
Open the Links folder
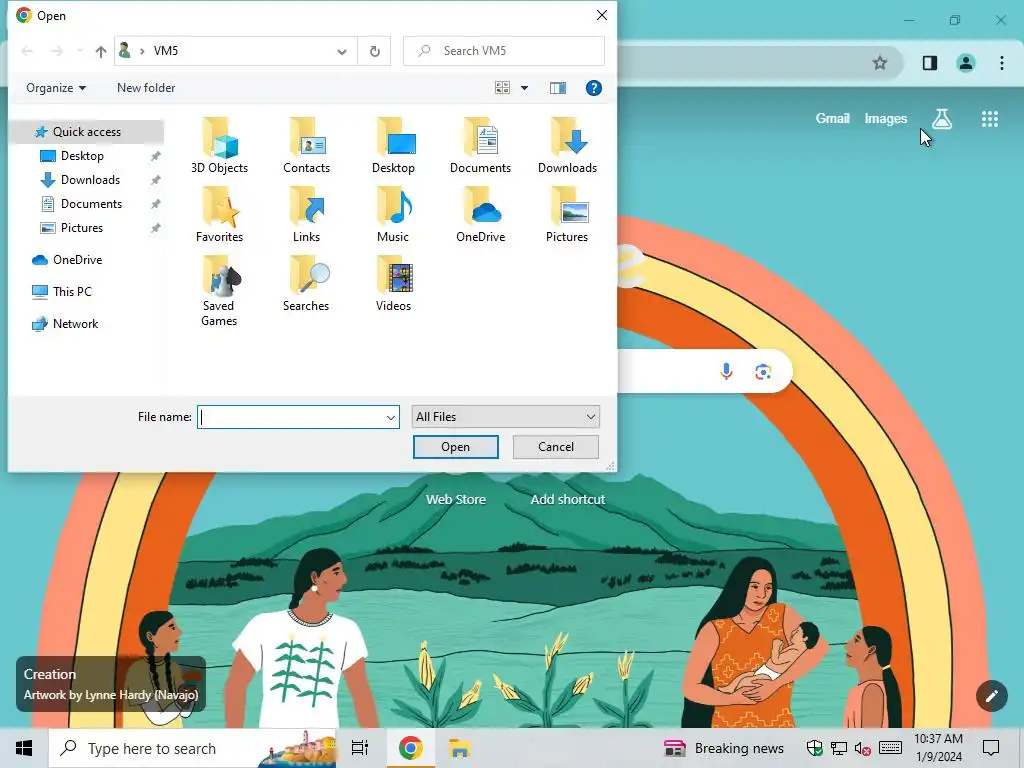pos(306,215)
